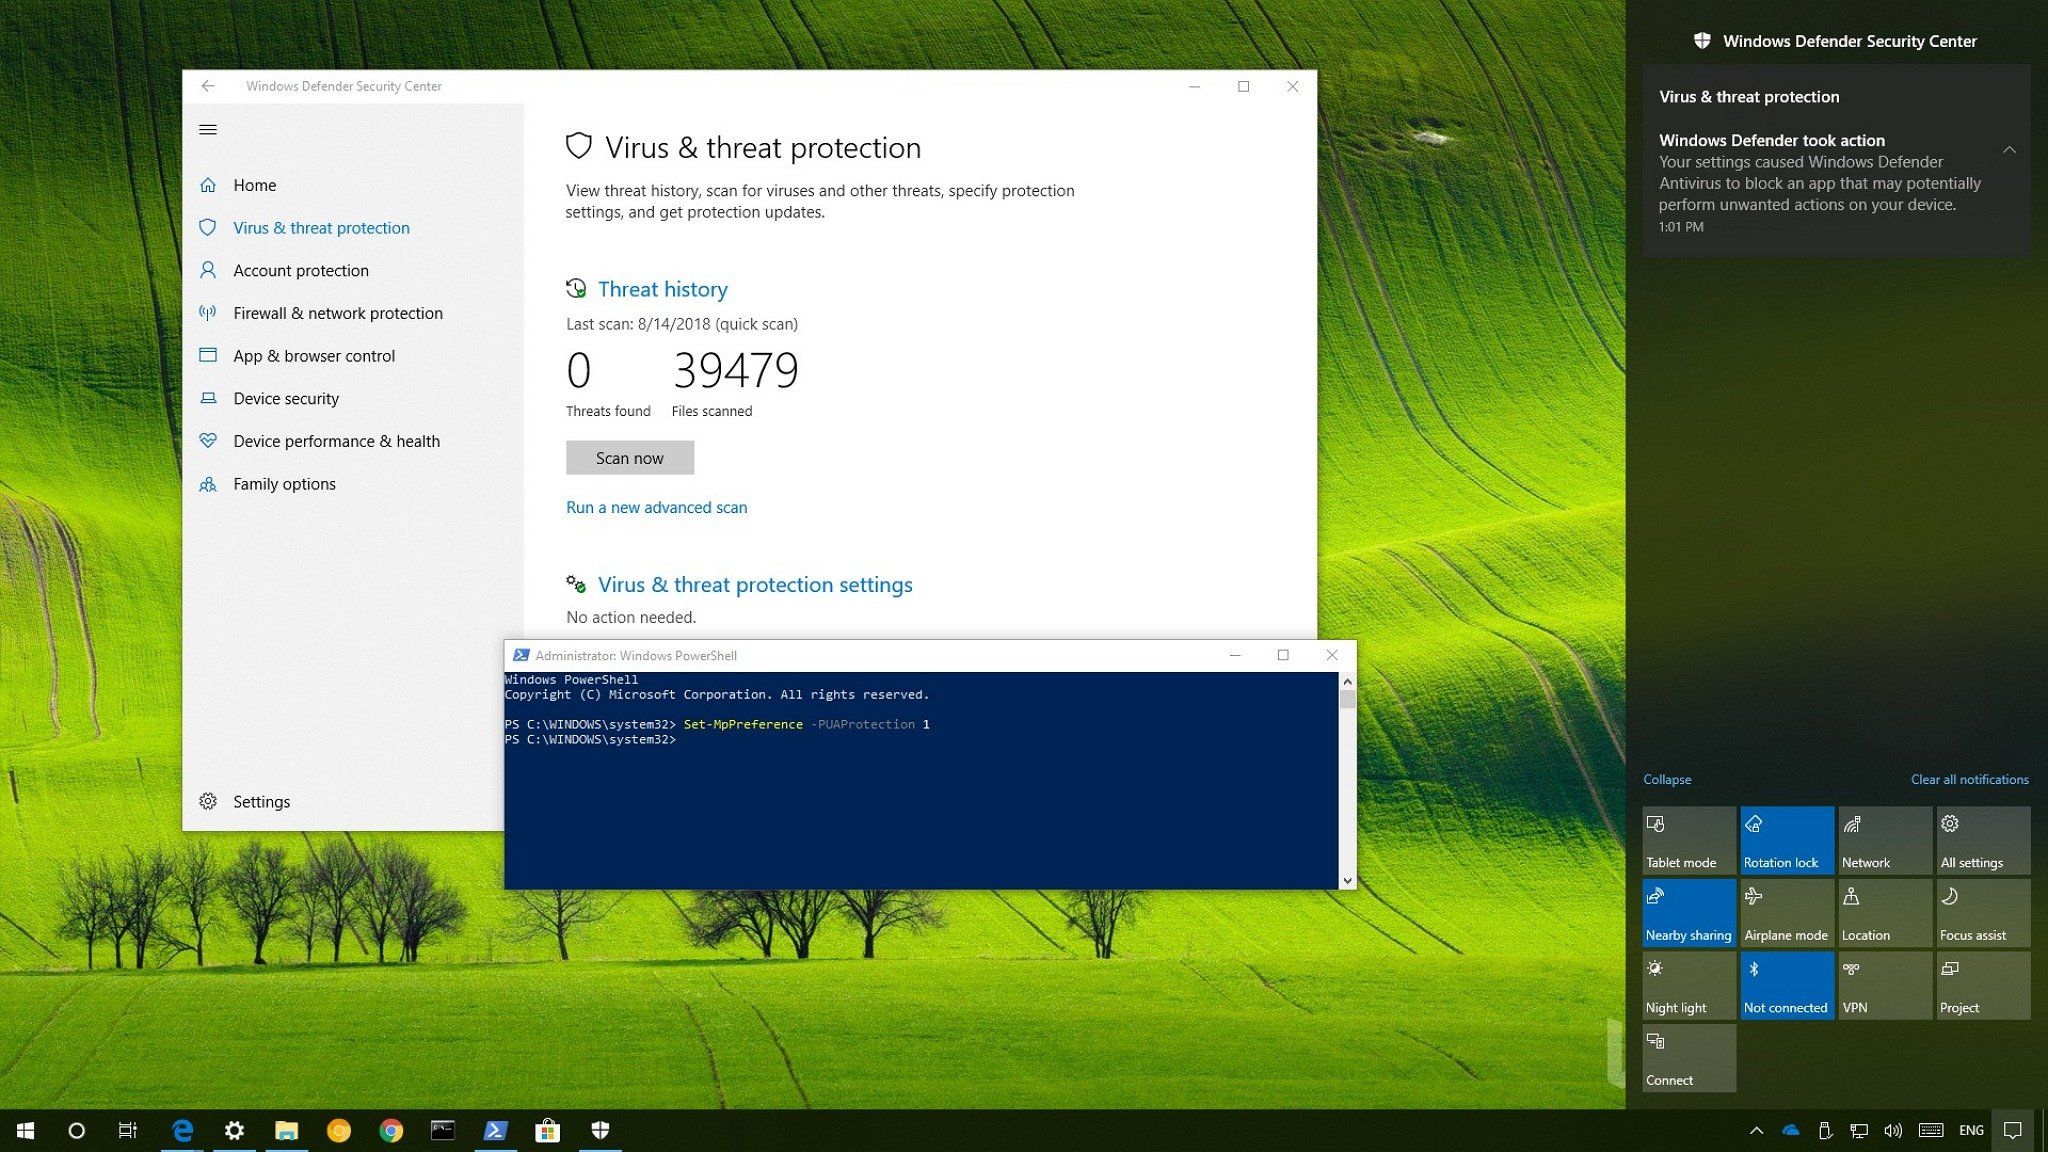The image size is (2048, 1152).
Task: Collapse the quick actions grid
Action: point(1667,779)
